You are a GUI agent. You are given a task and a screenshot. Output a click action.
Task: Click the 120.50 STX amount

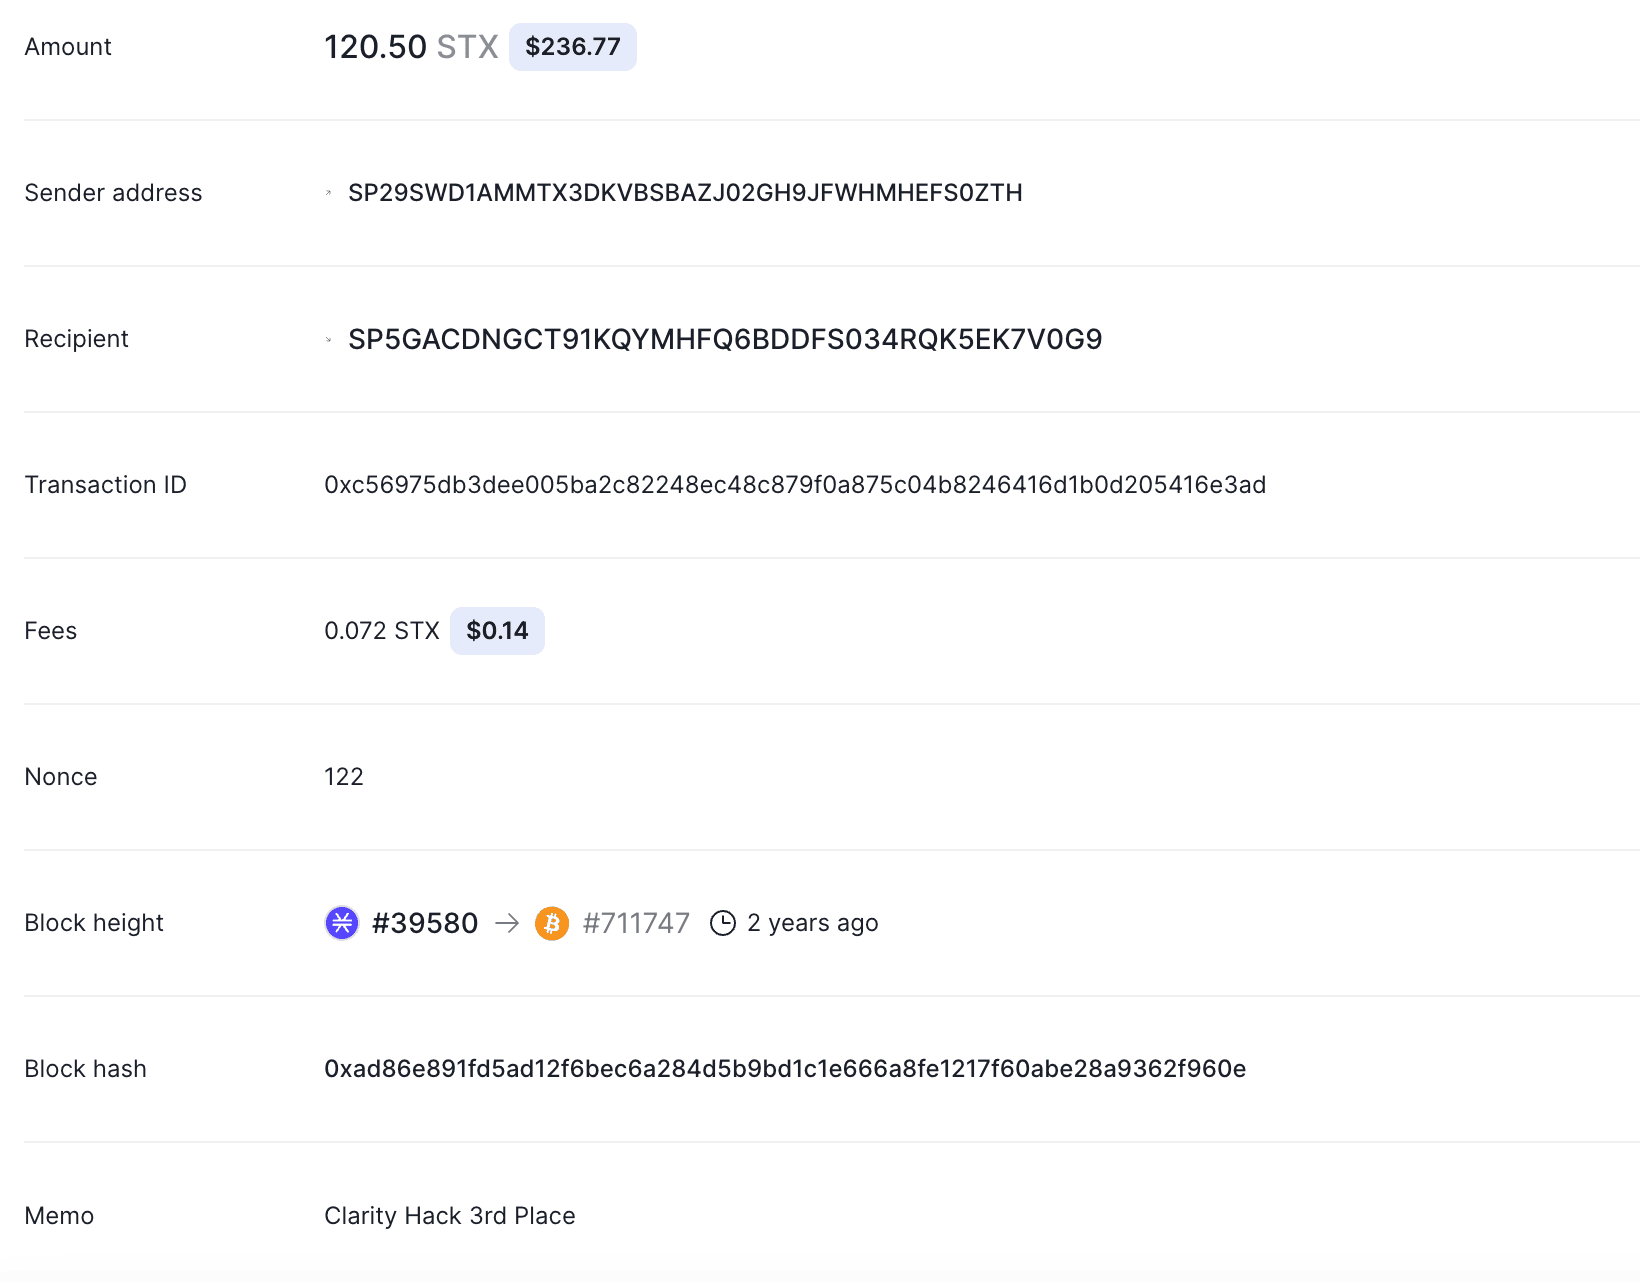pyautogui.click(x=411, y=47)
